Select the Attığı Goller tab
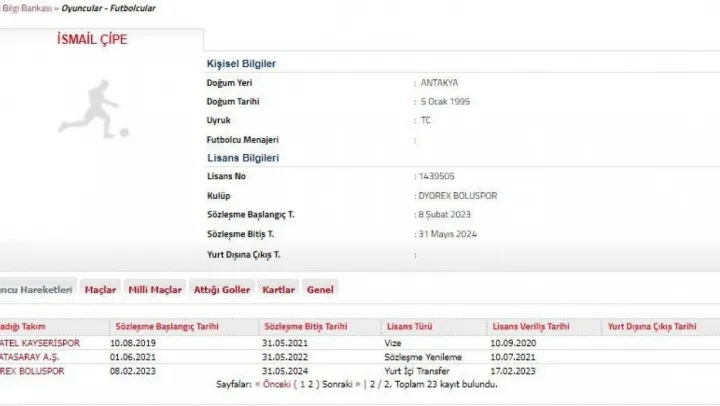The image size is (720, 406). click(x=222, y=289)
